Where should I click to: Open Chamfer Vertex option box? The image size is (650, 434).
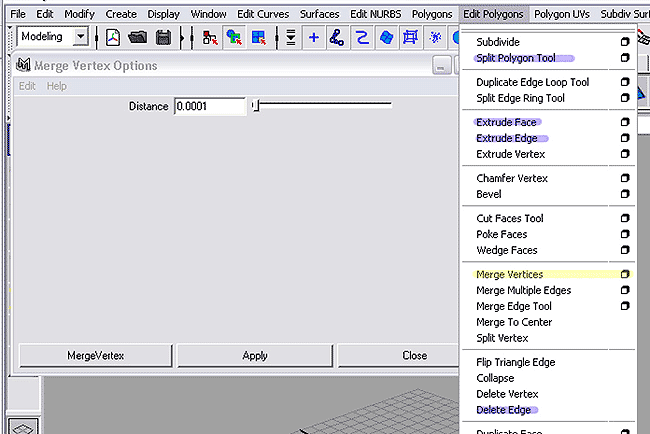[625, 178]
